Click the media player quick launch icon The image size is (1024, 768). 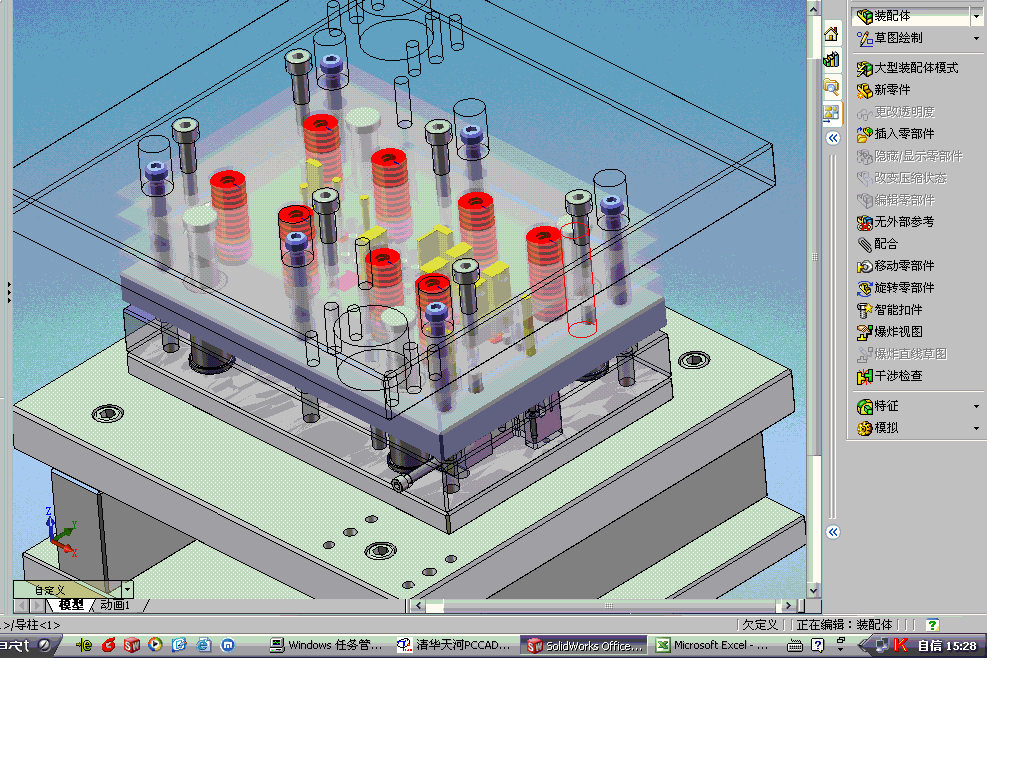coord(155,645)
